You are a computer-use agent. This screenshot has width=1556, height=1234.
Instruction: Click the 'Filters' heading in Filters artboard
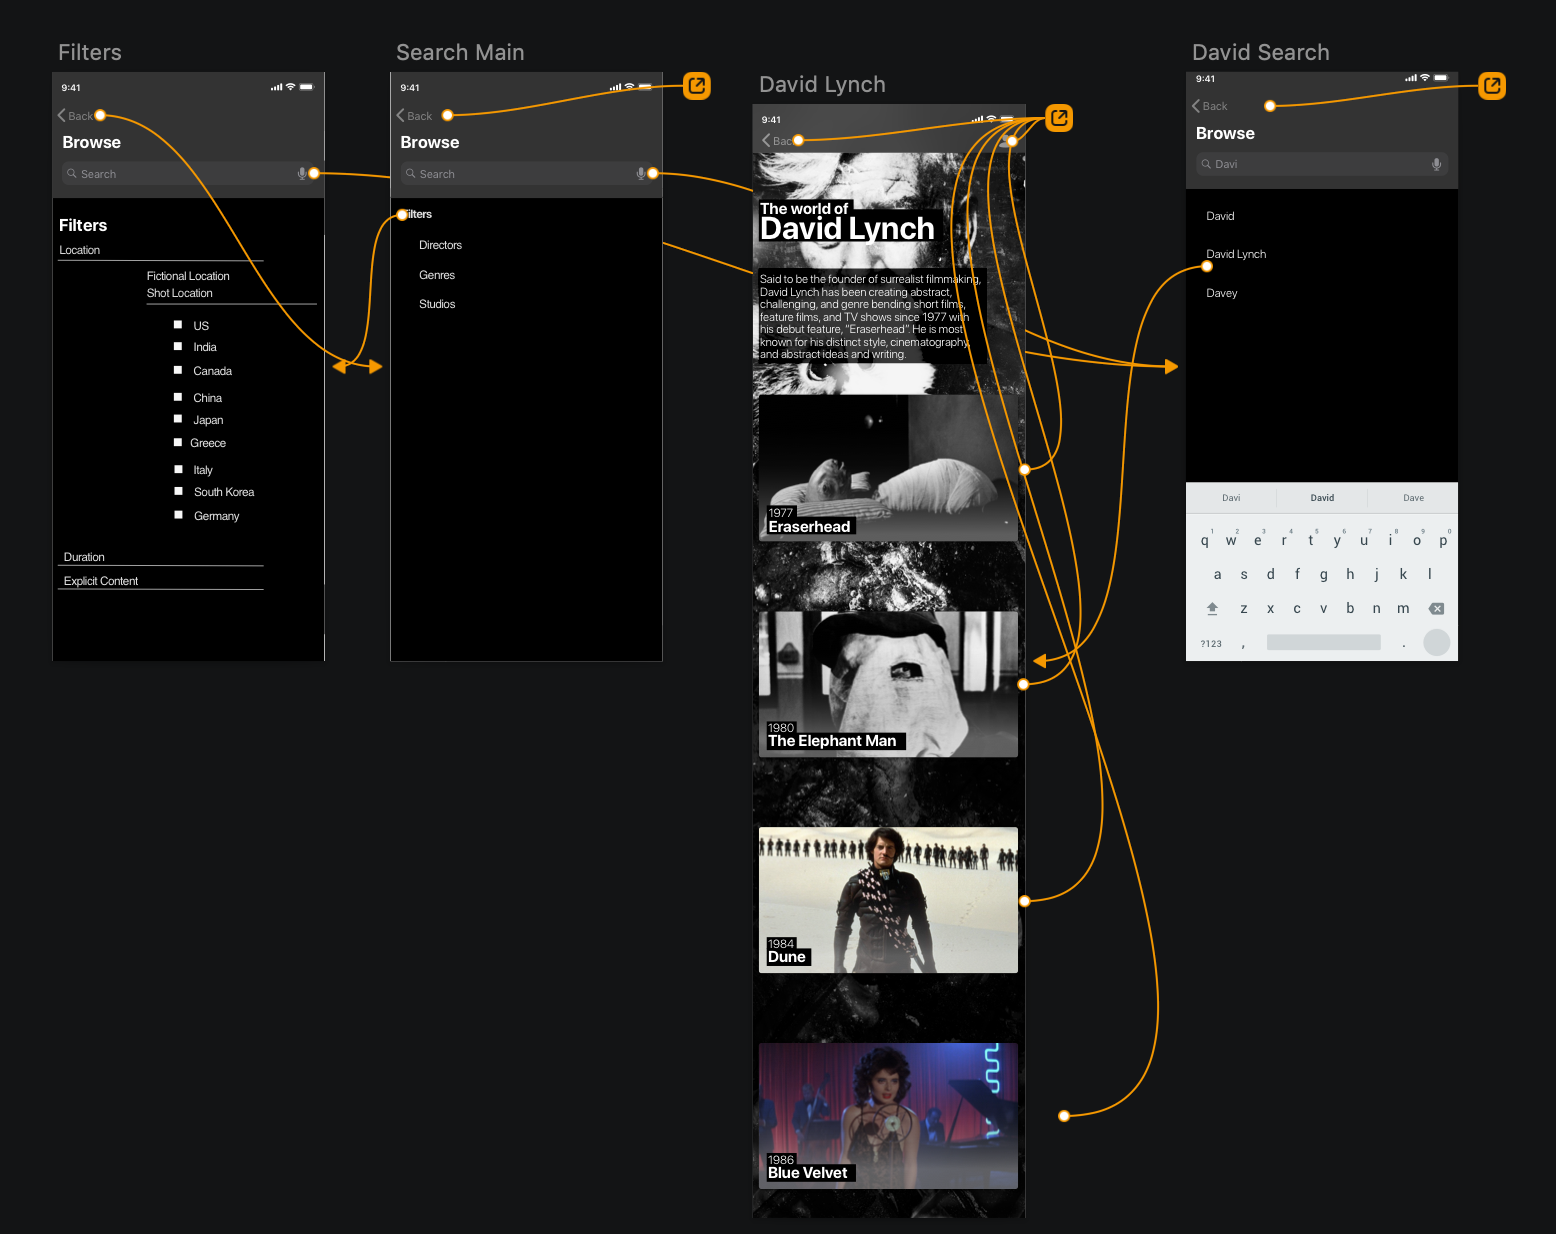tap(83, 226)
